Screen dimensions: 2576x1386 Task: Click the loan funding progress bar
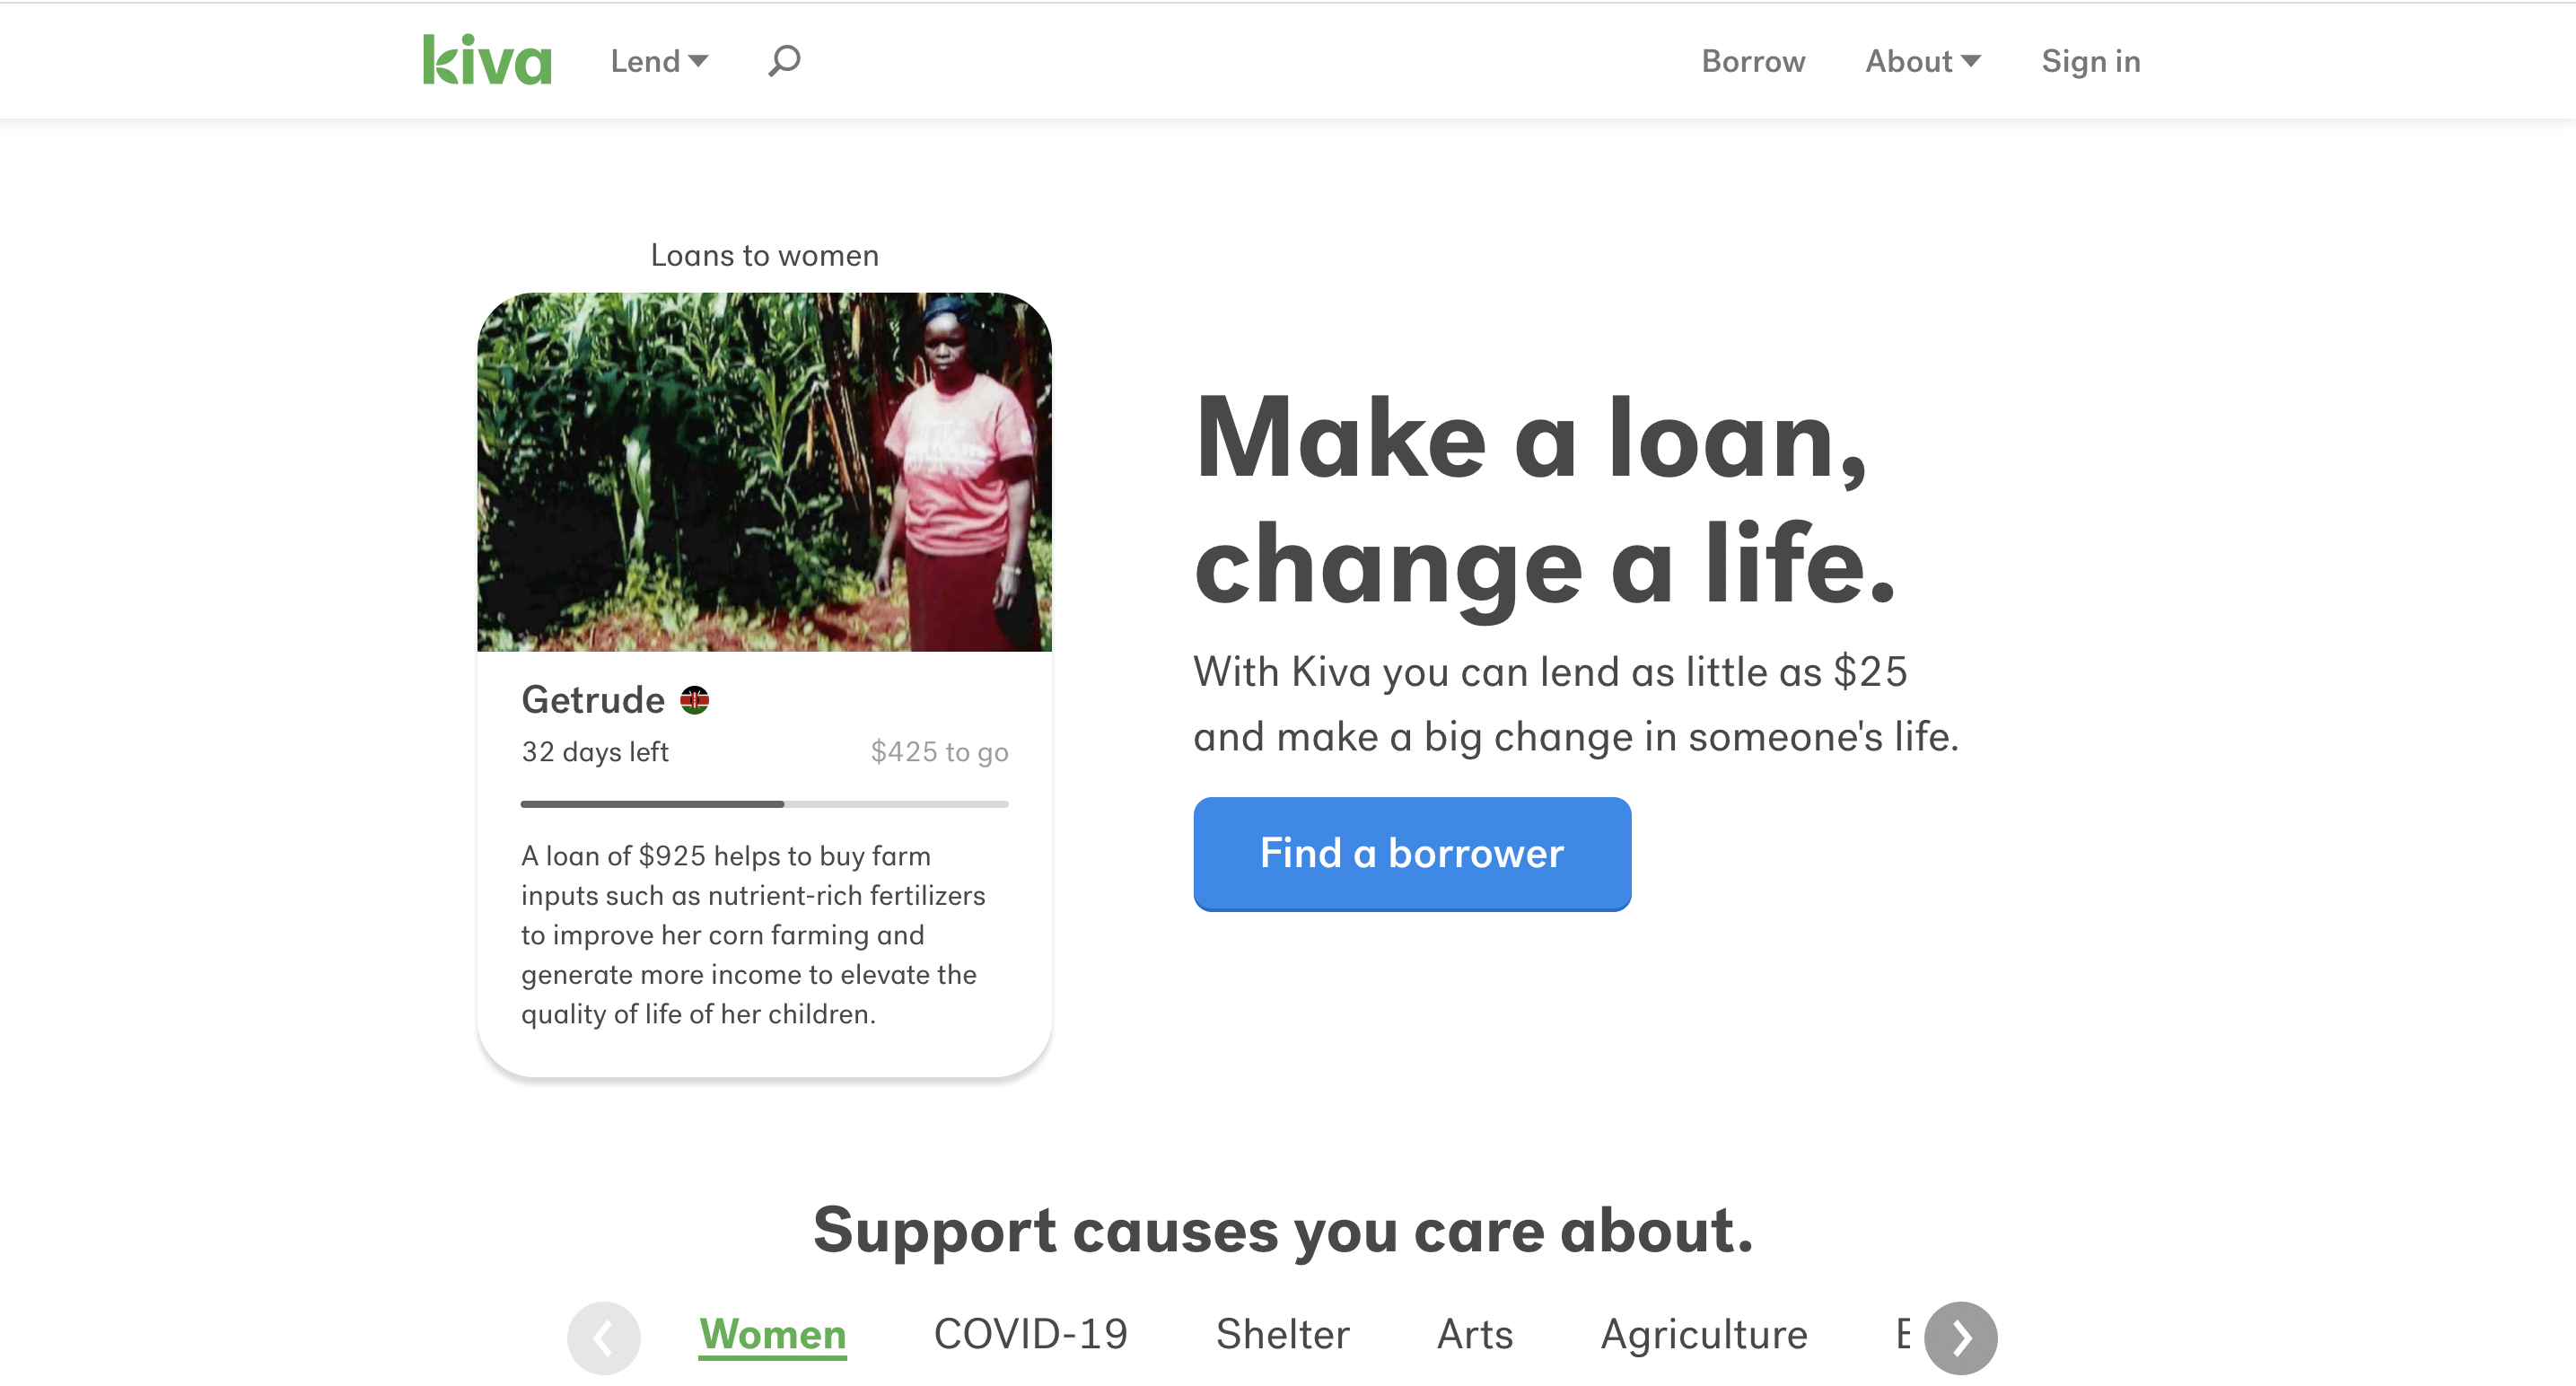(764, 804)
